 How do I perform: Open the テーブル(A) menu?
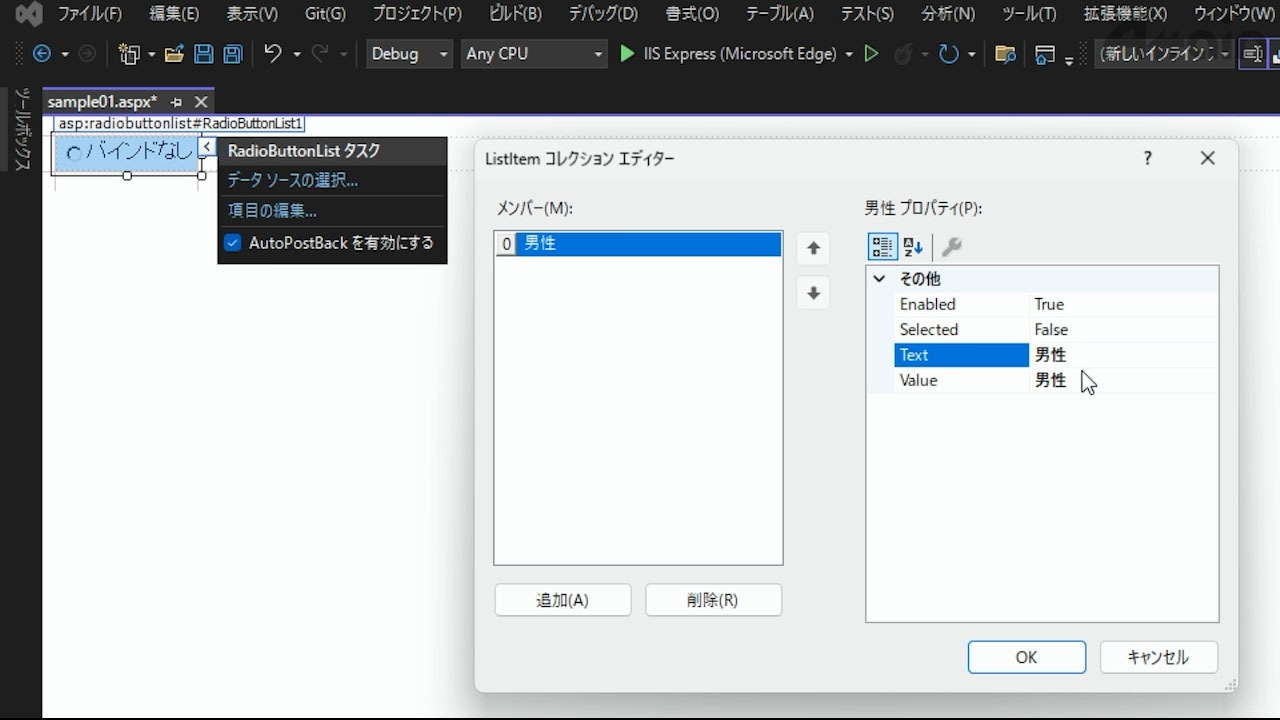[780, 14]
